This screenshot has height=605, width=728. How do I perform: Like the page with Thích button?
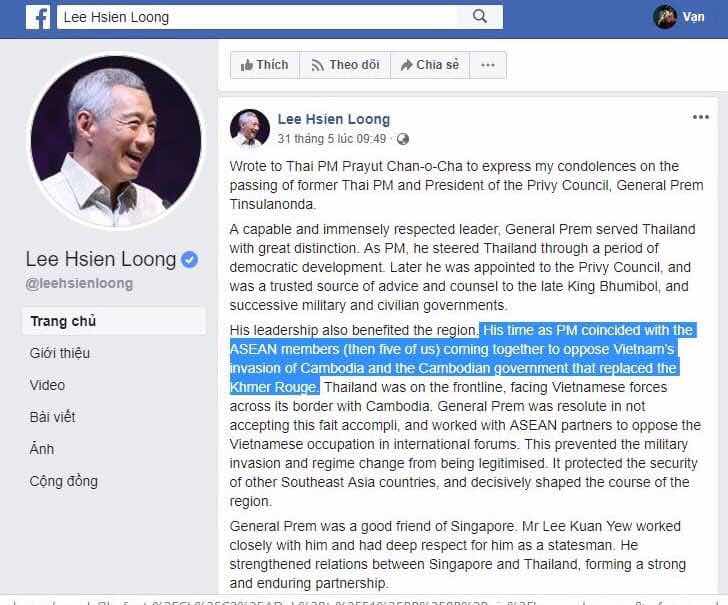[265, 65]
